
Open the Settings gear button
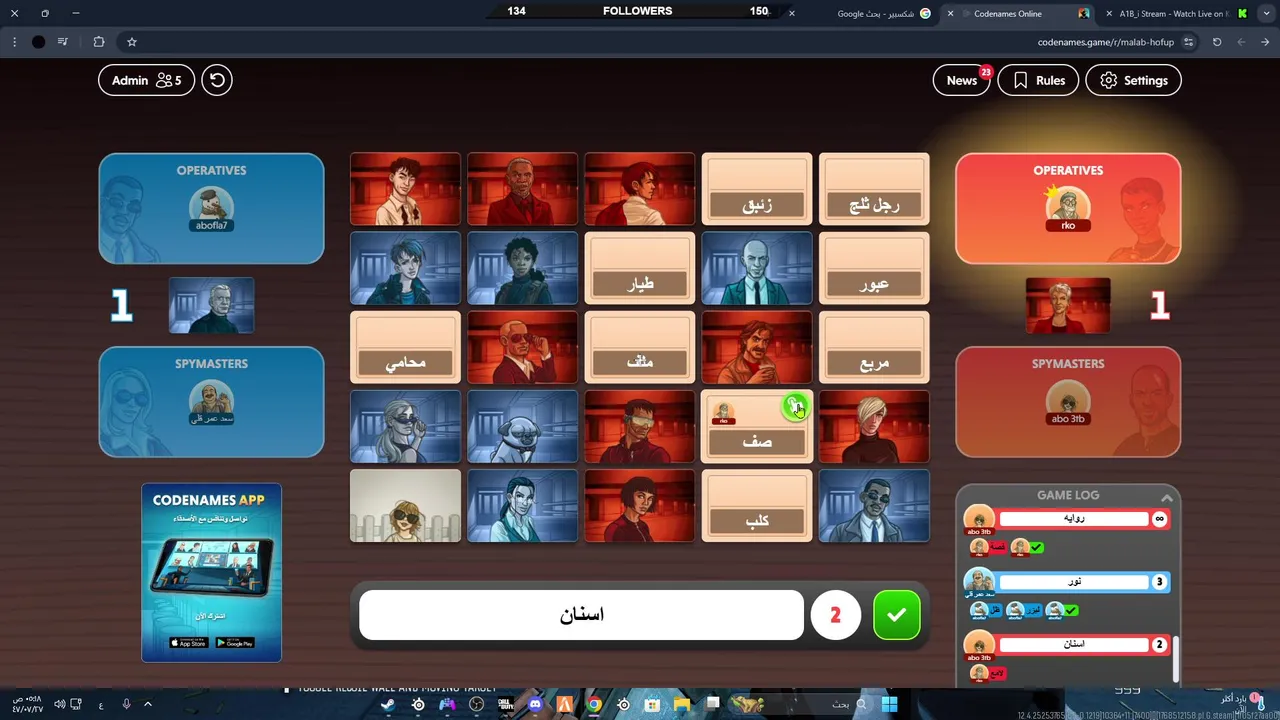click(x=1134, y=80)
